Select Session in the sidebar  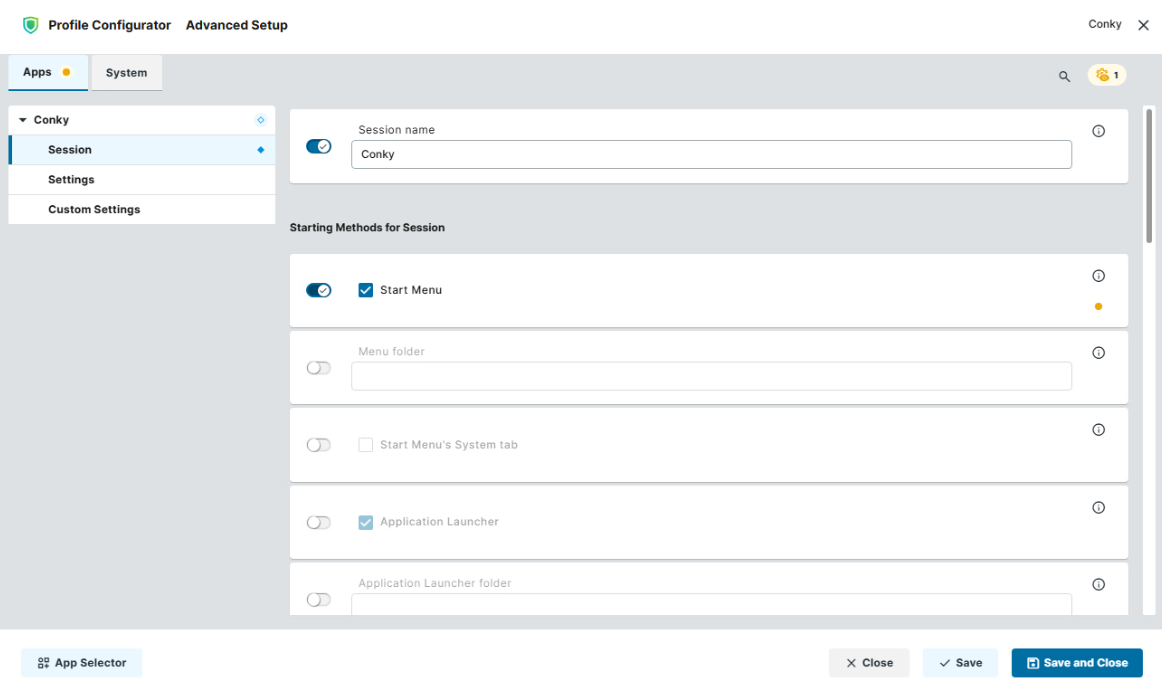[x=142, y=150]
